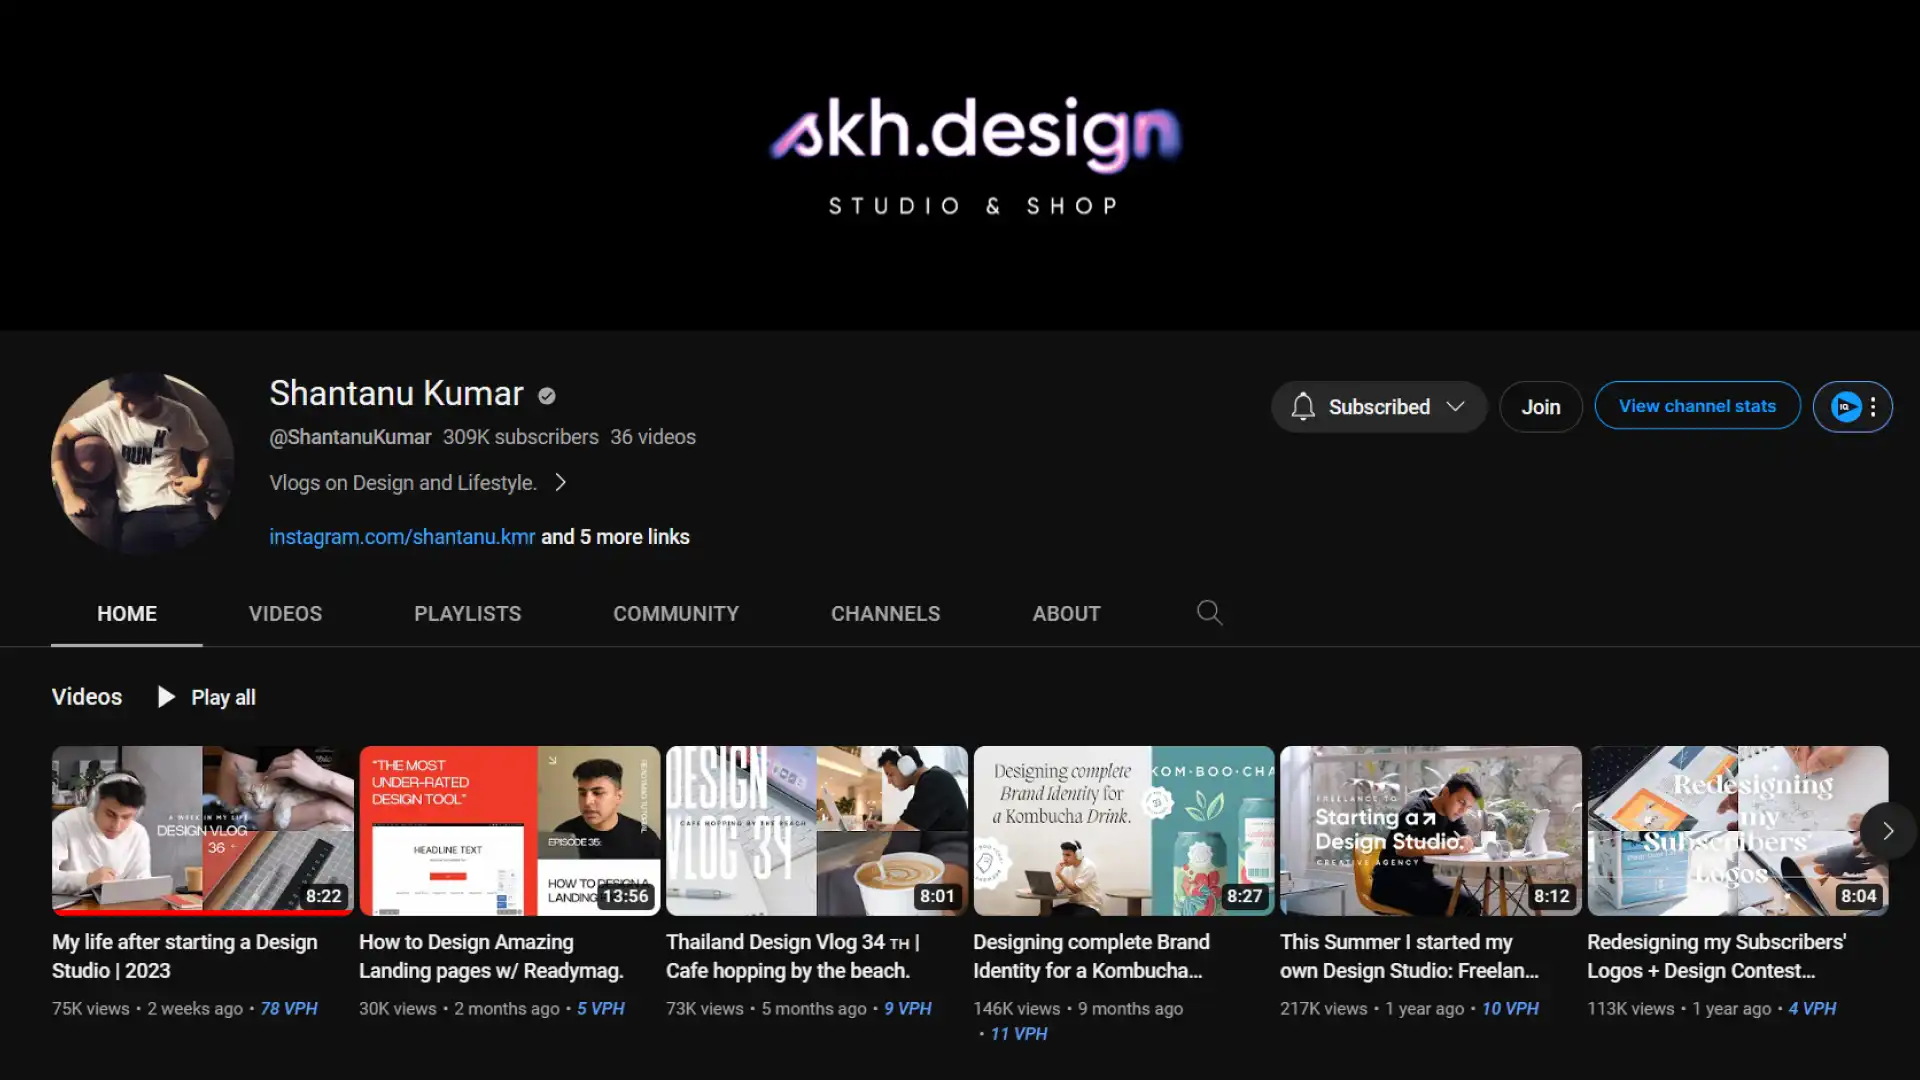This screenshot has height=1080, width=1920.
Task: Expand channel description chevron arrow
Action: coord(561,483)
